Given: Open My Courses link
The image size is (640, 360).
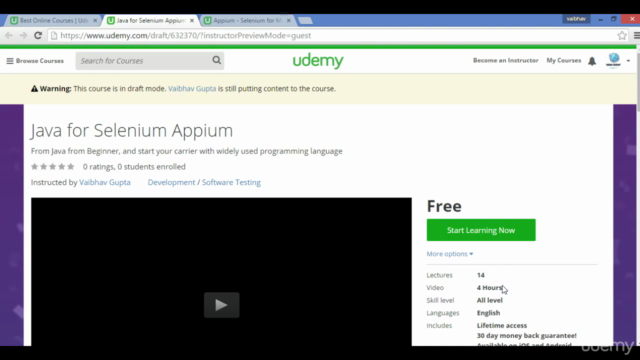Looking at the screenshot, I should (x=564, y=60).
